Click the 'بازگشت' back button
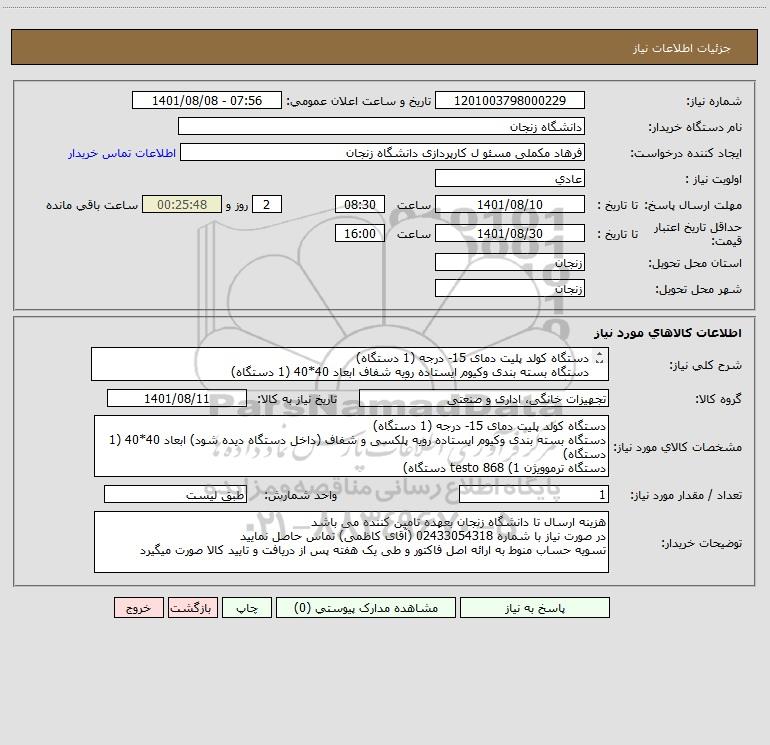770x745 pixels. click(192, 608)
